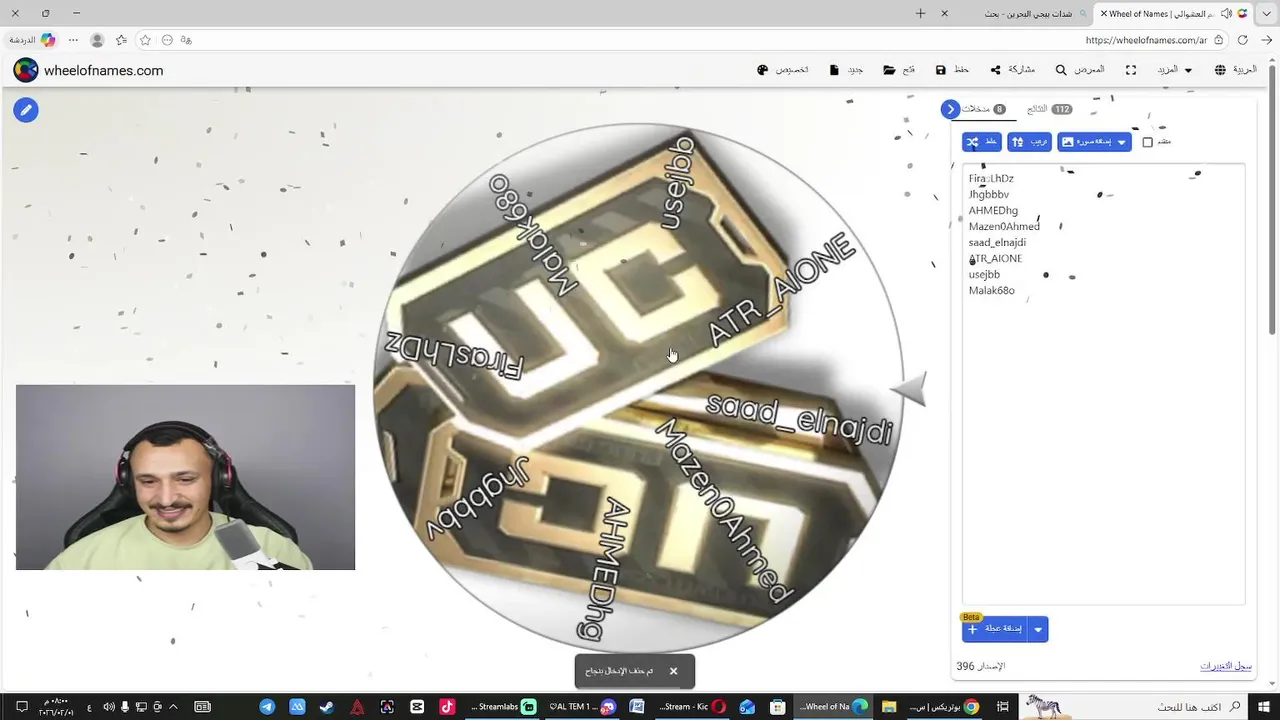Click the entry 'ATR_AIONE' in the list
Viewport: 1280px width, 720px height.
pos(995,259)
